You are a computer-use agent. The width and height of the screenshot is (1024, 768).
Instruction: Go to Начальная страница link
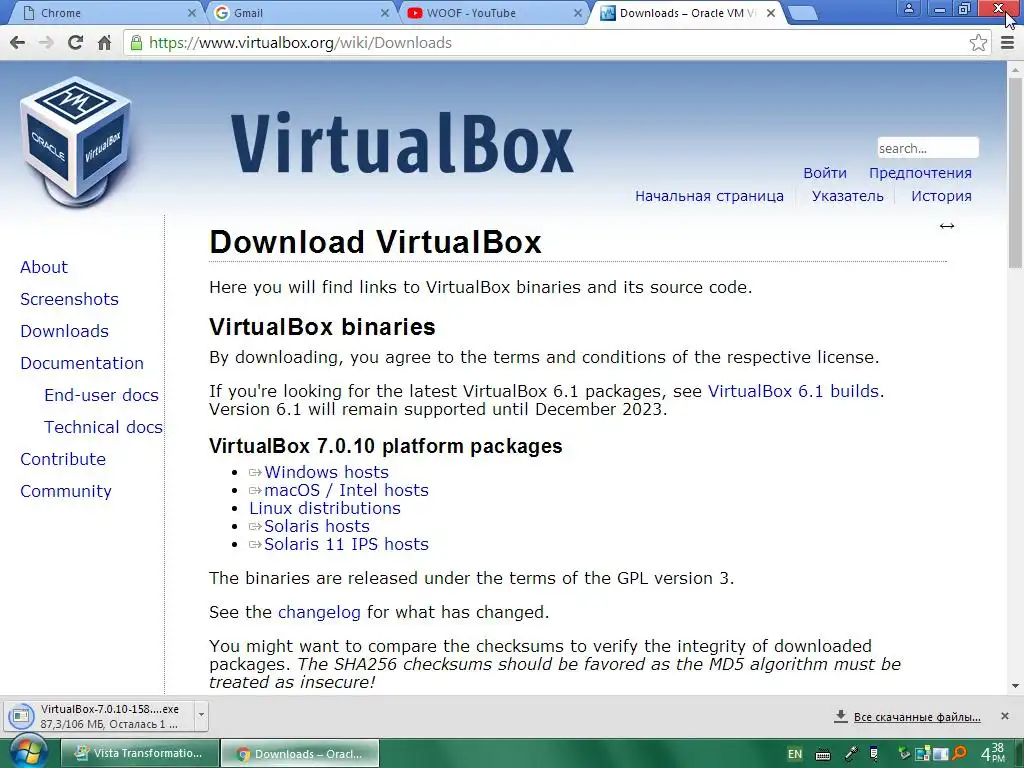[709, 196]
